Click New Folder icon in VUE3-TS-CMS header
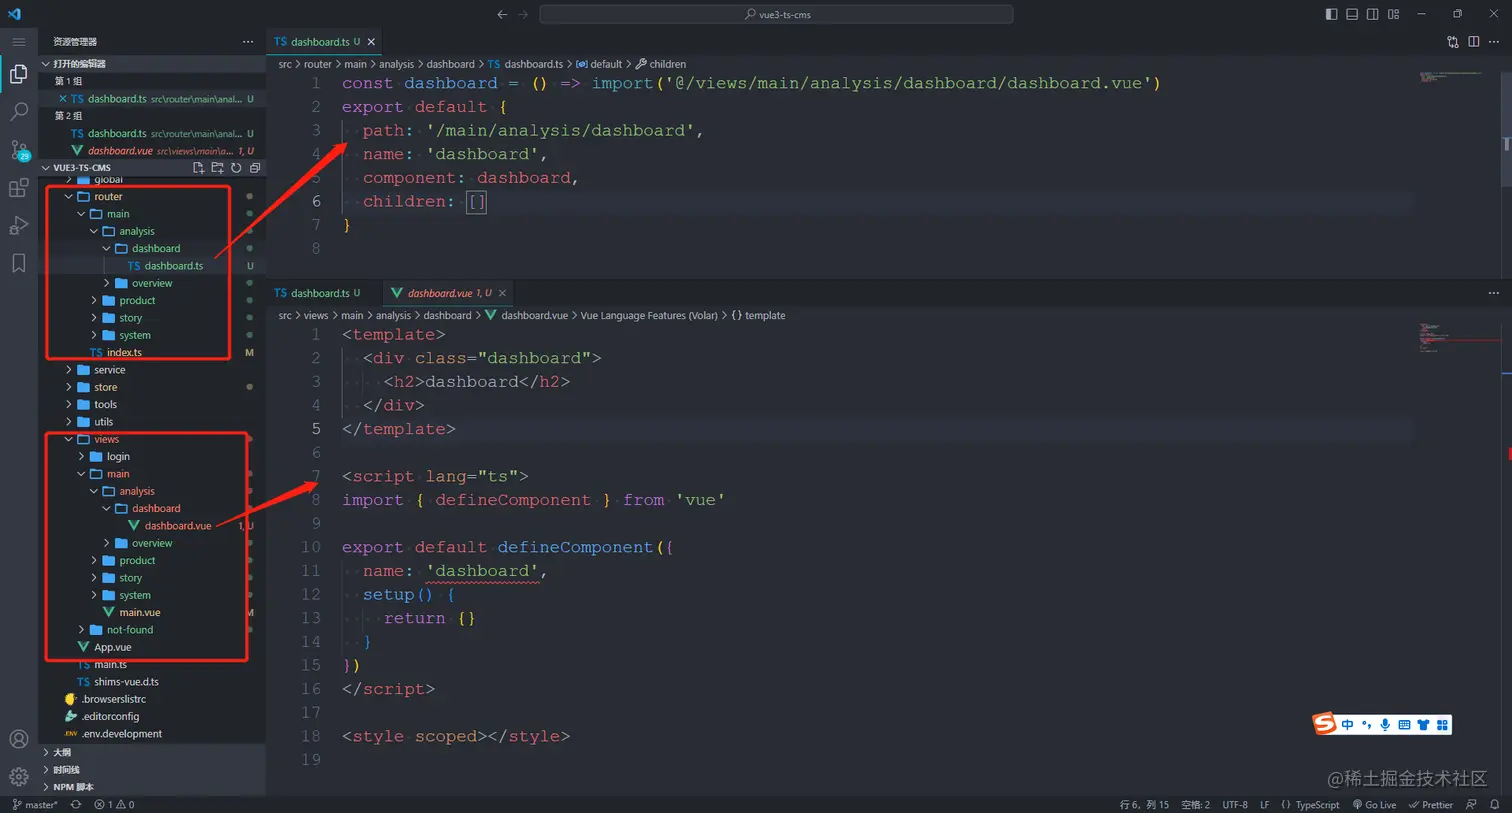 point(217,168)
